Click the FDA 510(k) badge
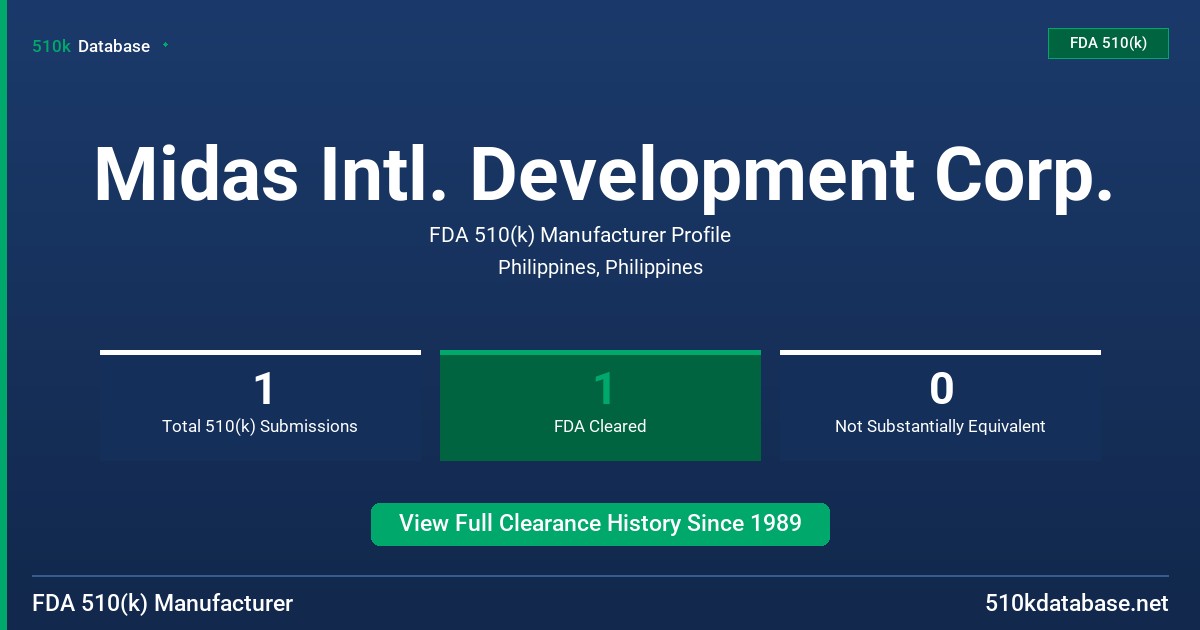Viewport: 1200px width, 630px height. pyautogui.click(x=1108, y=43)
